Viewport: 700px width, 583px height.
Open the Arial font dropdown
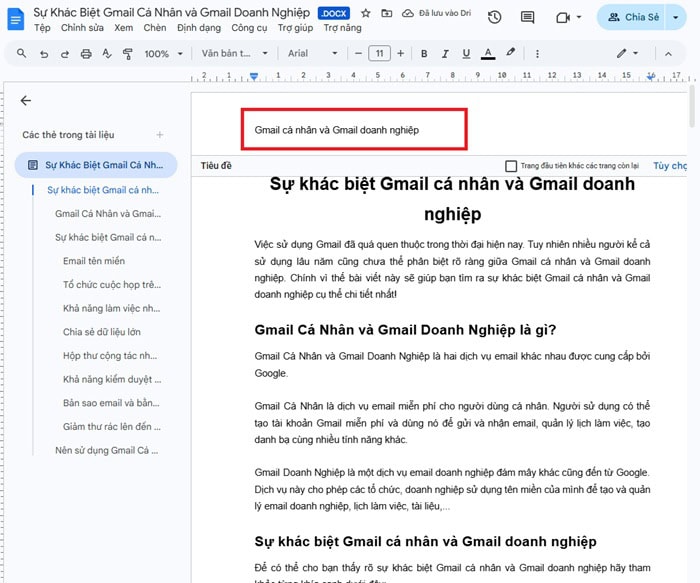pos(313,53)
